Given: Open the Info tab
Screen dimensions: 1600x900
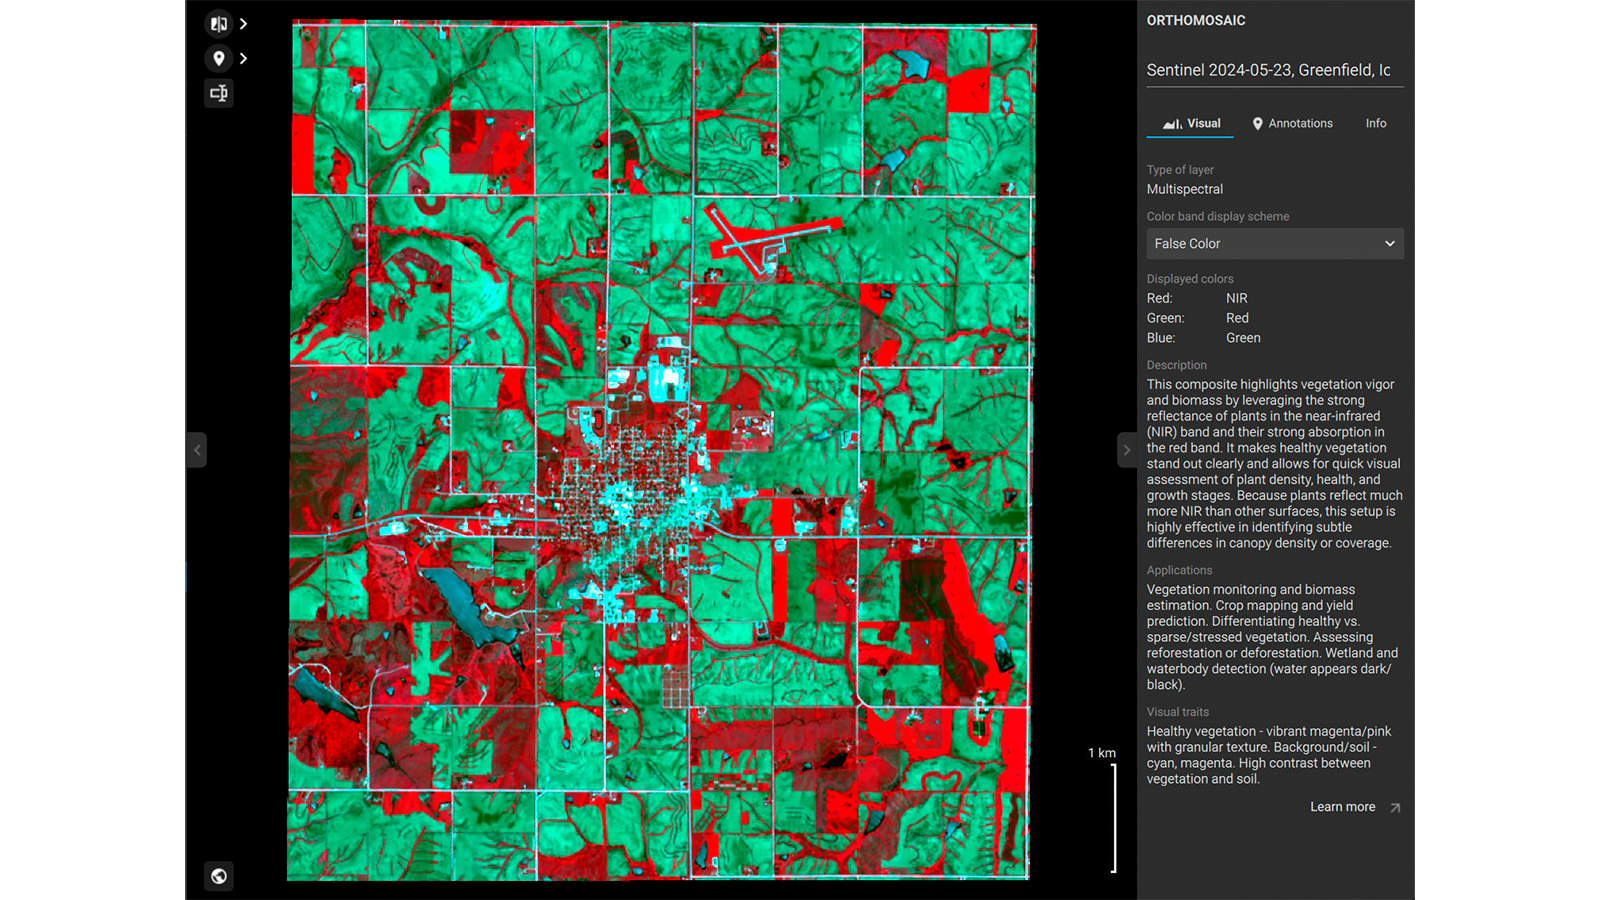Looking at the screenshot, I should (x=1375, y=123).
